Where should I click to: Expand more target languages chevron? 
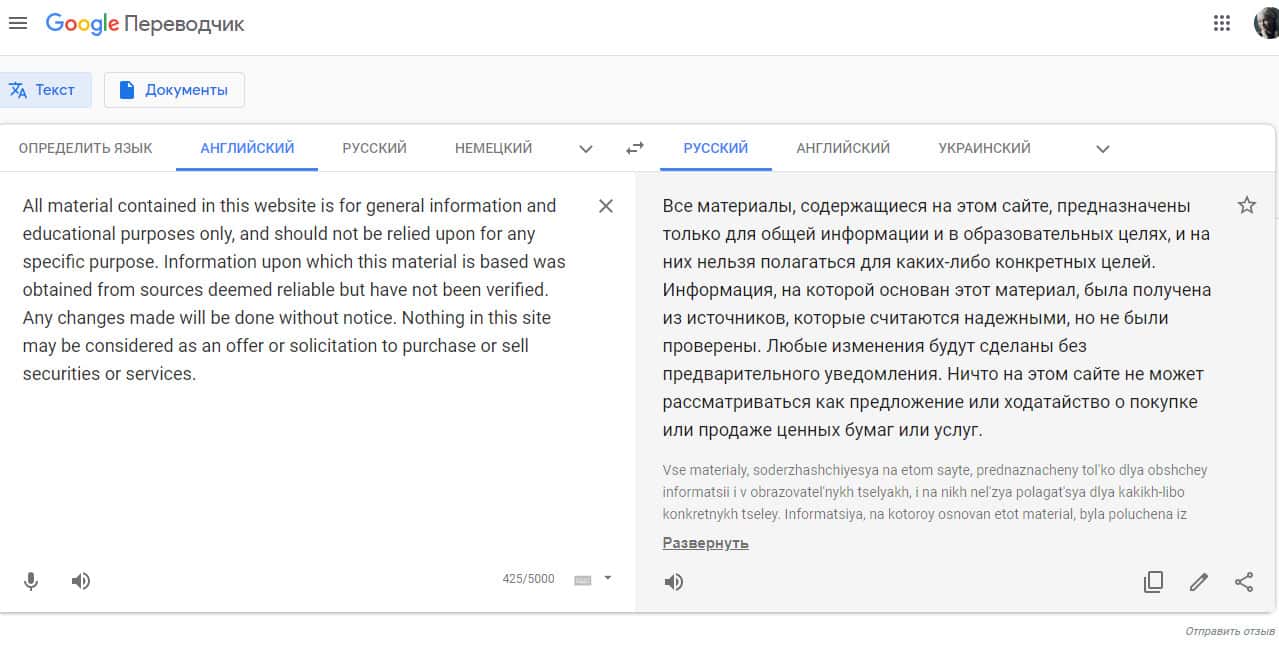pyautogui.click(x=1102, y=149)
